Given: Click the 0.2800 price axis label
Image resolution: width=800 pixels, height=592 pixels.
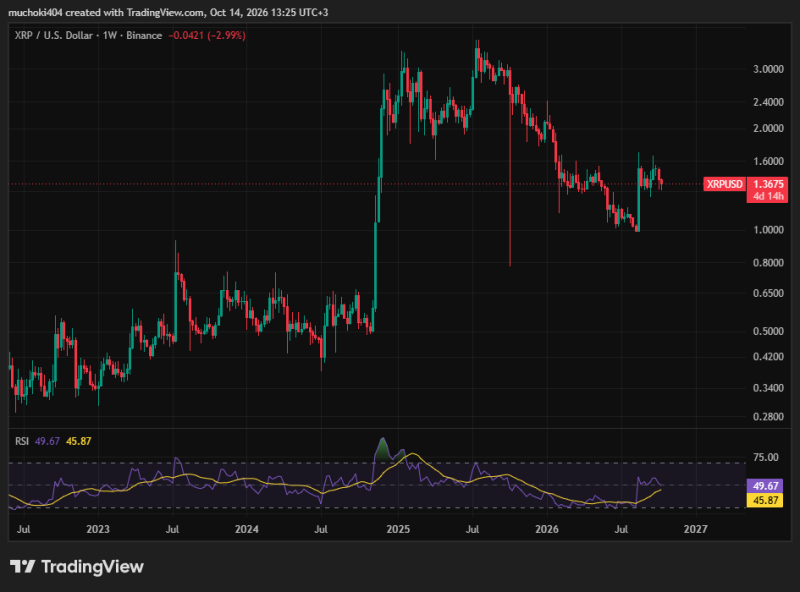Looking at the screenshot, I should click(x=768, y=417).
